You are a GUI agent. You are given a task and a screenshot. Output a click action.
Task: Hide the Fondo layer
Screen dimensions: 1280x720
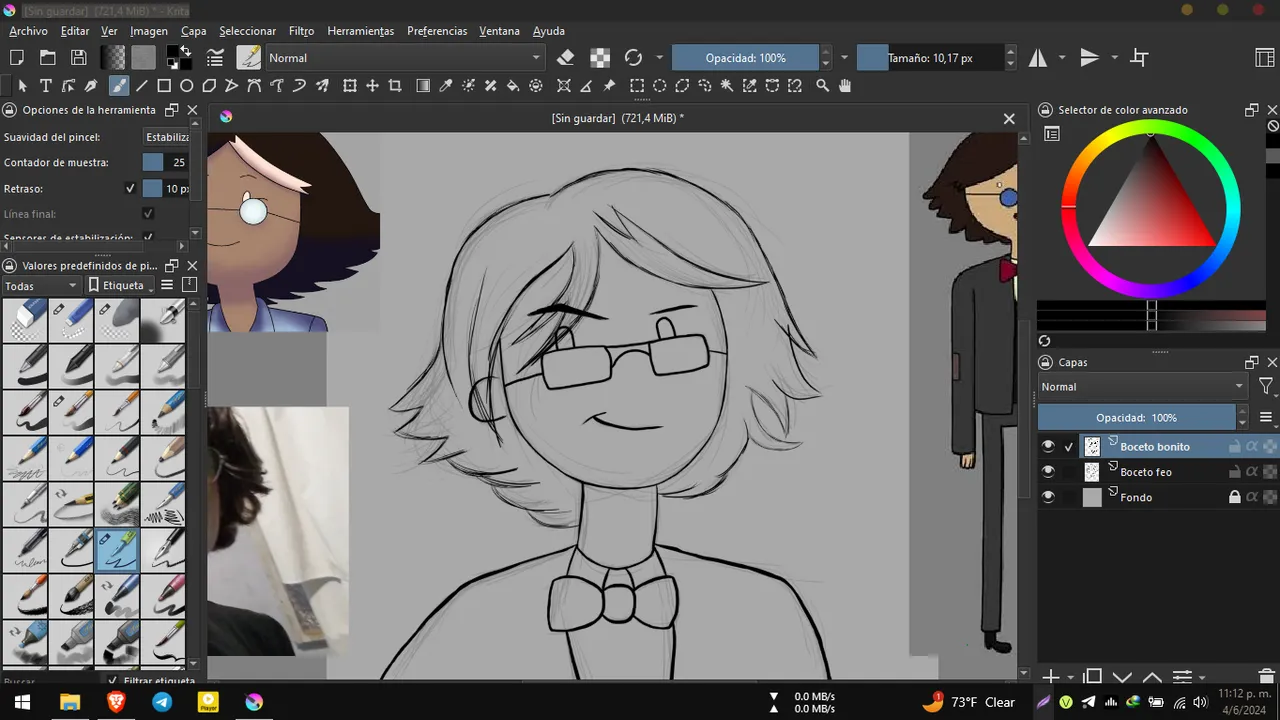tap(1048, 497)
